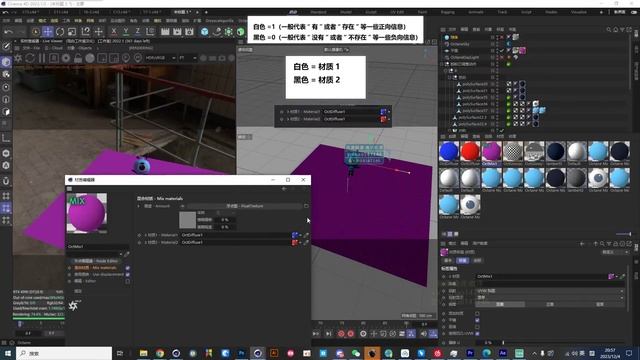This screenshot has width=640, height=360.
Task: Click the Live Viewer clay mode sphere
Action: pos(90,58)
